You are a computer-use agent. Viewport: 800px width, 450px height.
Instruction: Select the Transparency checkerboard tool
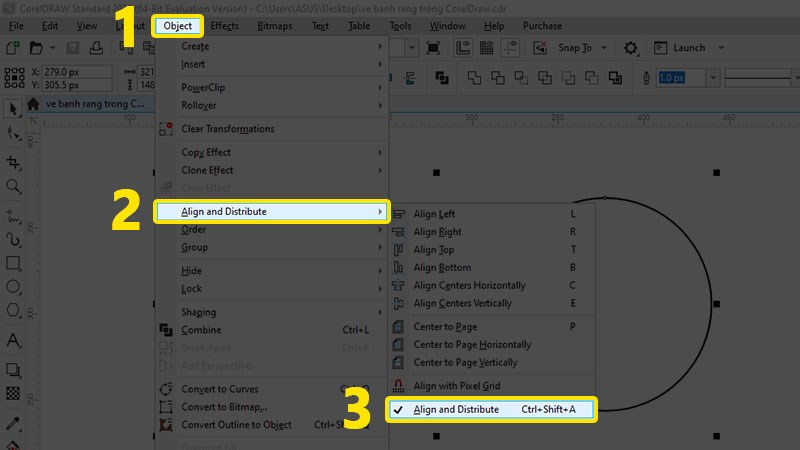click(x=13, y=393)
